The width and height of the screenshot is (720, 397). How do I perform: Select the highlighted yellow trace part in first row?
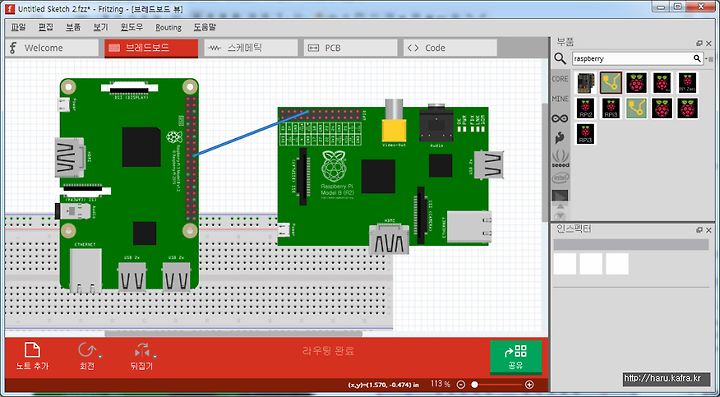(x=611, y=83)
